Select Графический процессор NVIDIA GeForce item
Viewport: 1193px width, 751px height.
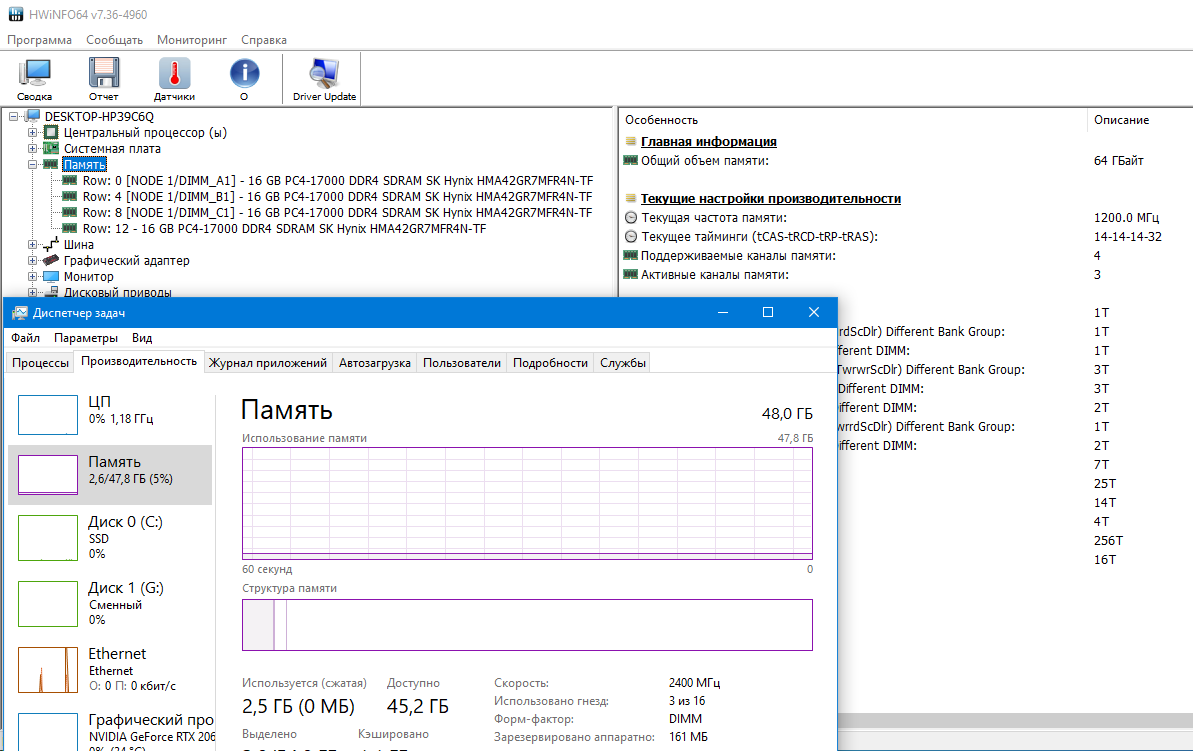point(111,732)
